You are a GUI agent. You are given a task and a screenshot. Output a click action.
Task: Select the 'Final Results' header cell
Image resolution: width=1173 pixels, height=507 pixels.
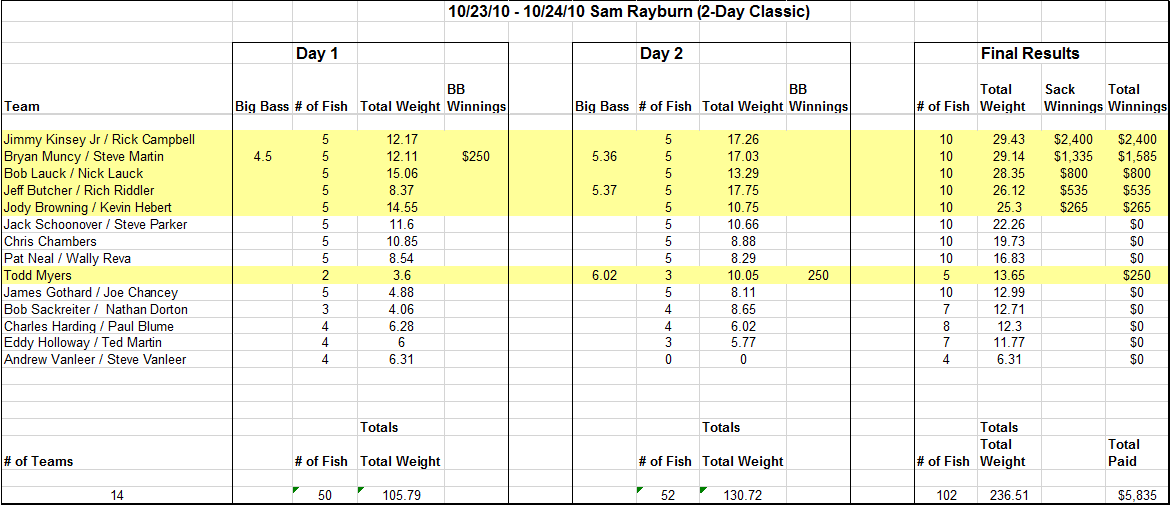click(x=1030, y=54)
